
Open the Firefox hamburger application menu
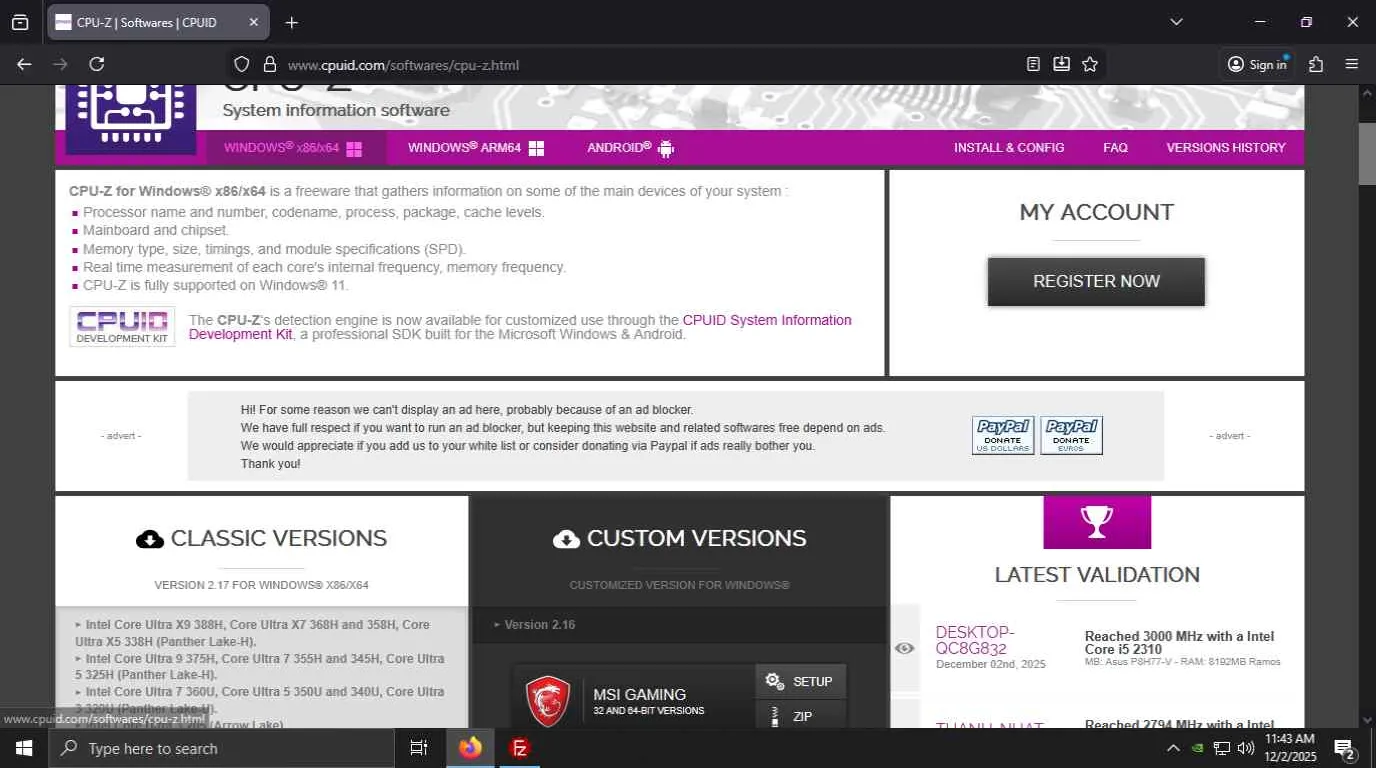tap(1352, 64)
